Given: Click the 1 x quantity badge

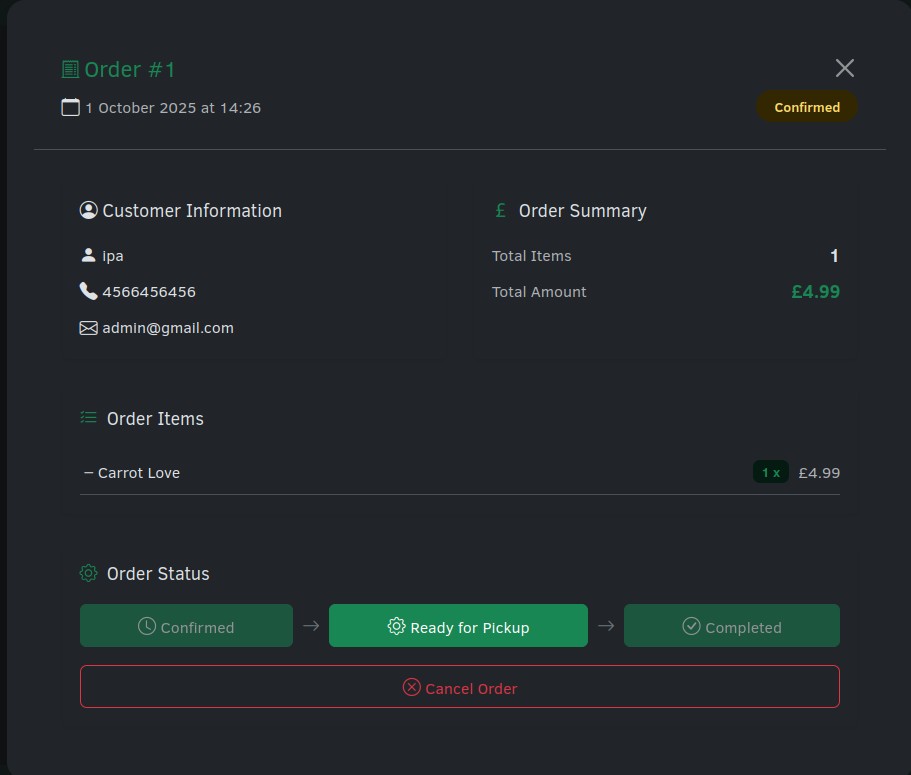Looking at the screenshot, I should tap(770, 472).
